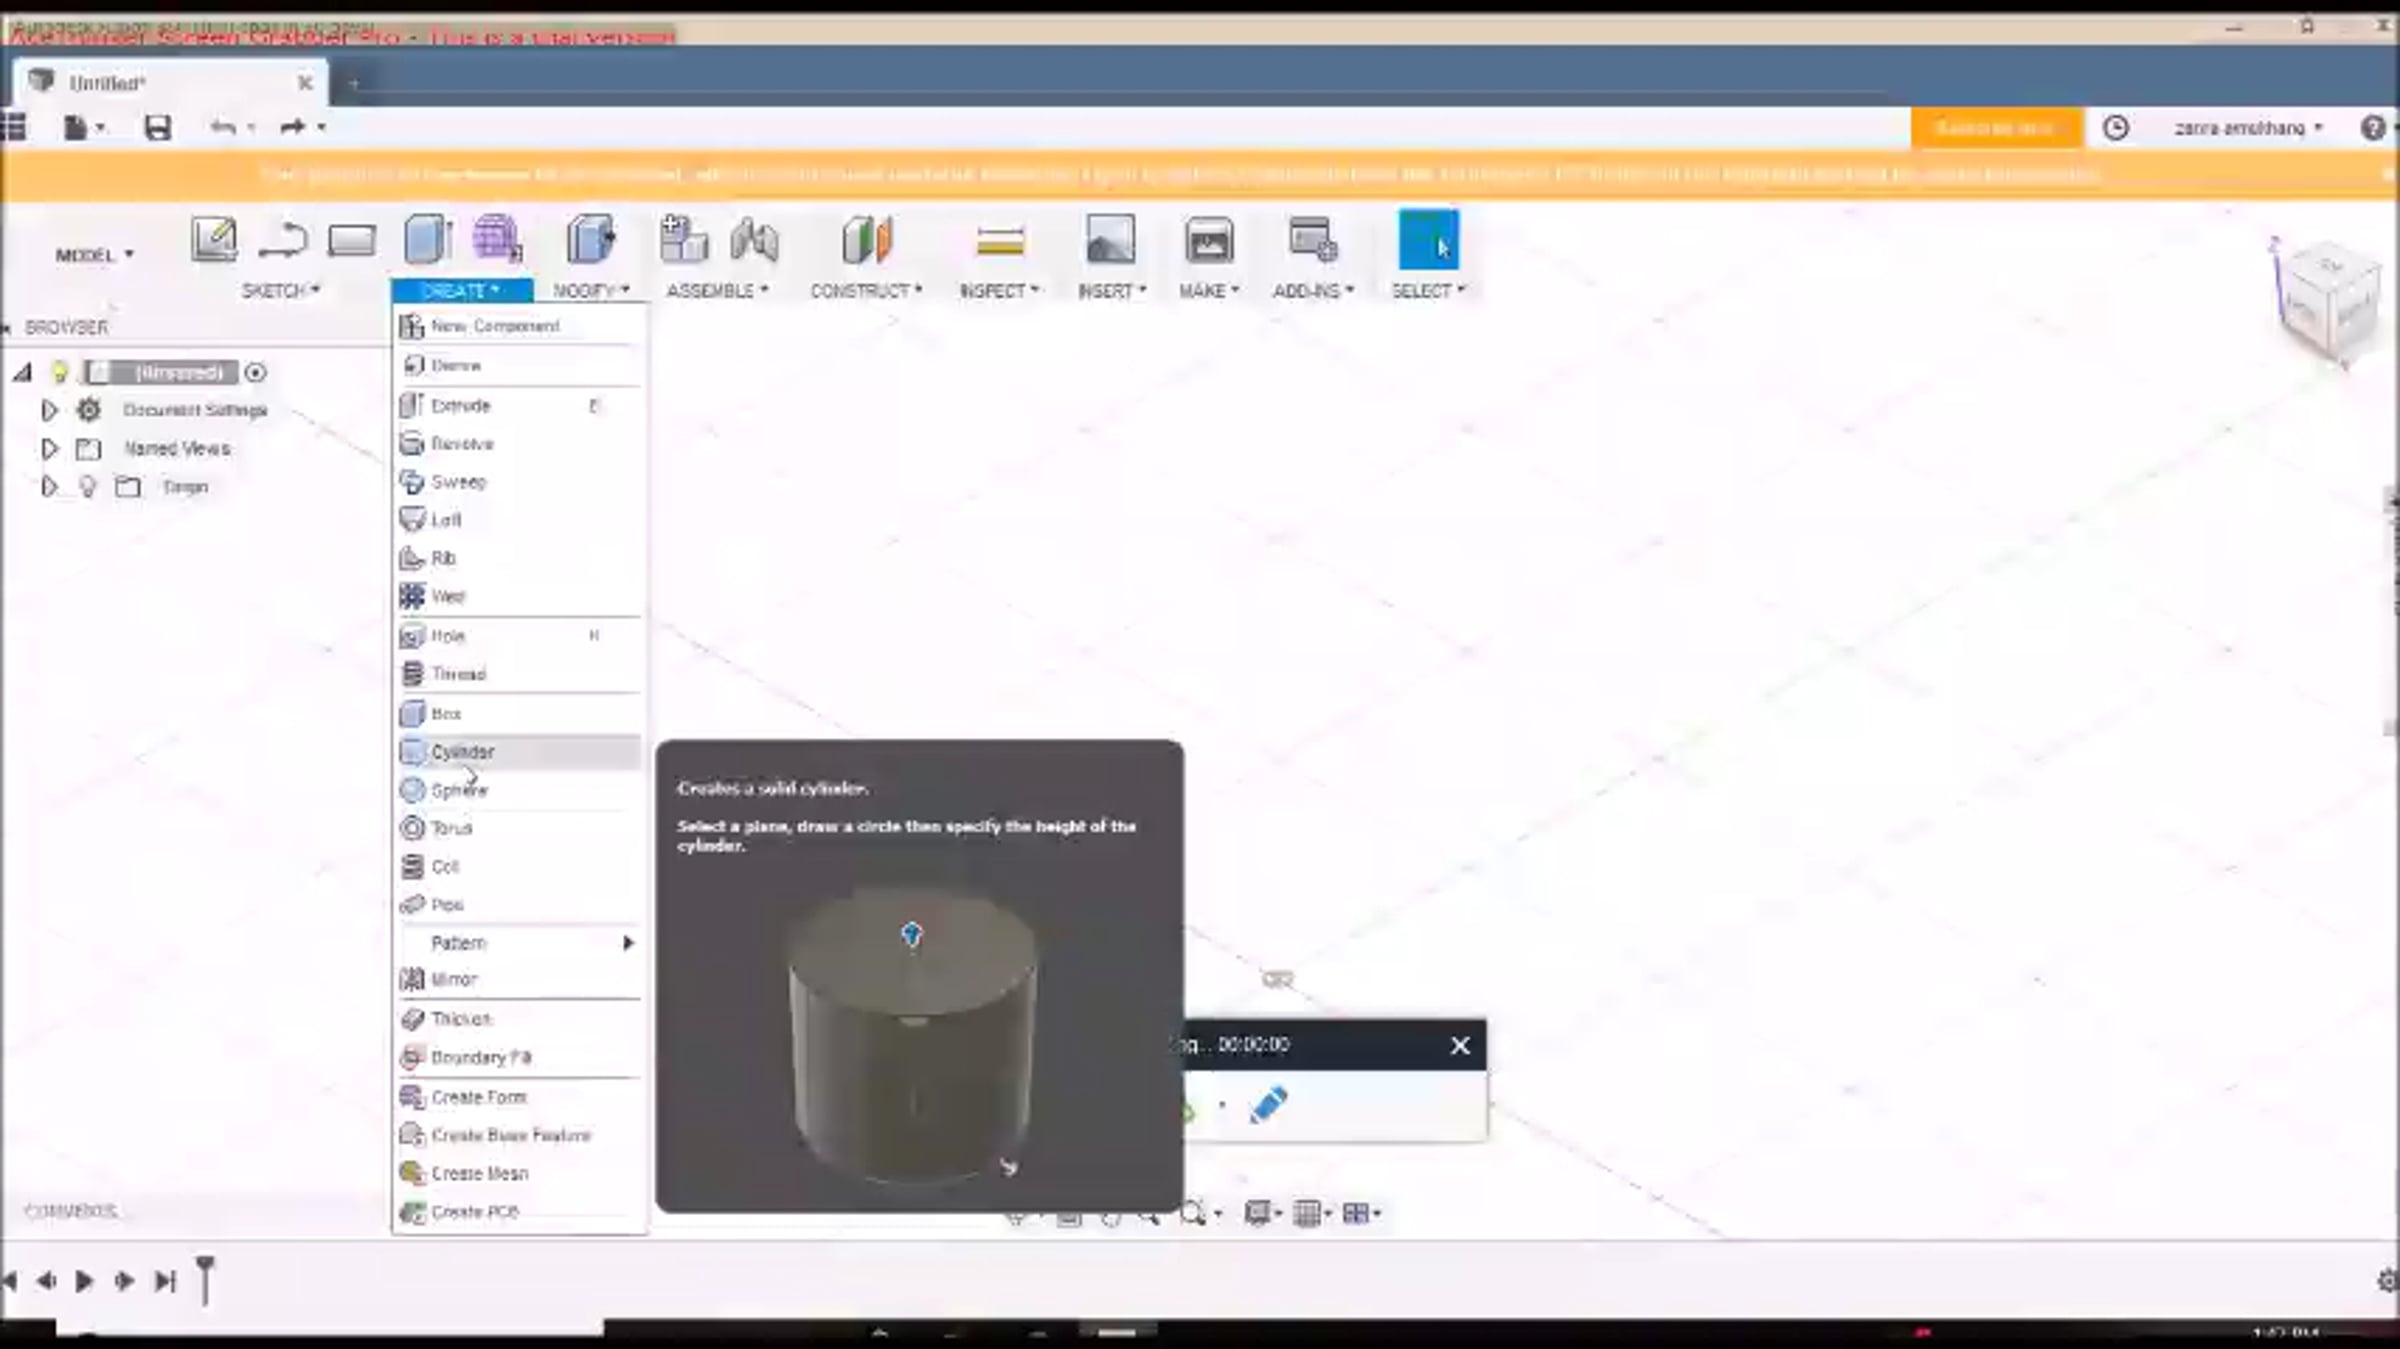Open the Help question mark icon
This screenshot has height=1349, width=2400.
click(2373, 128)
